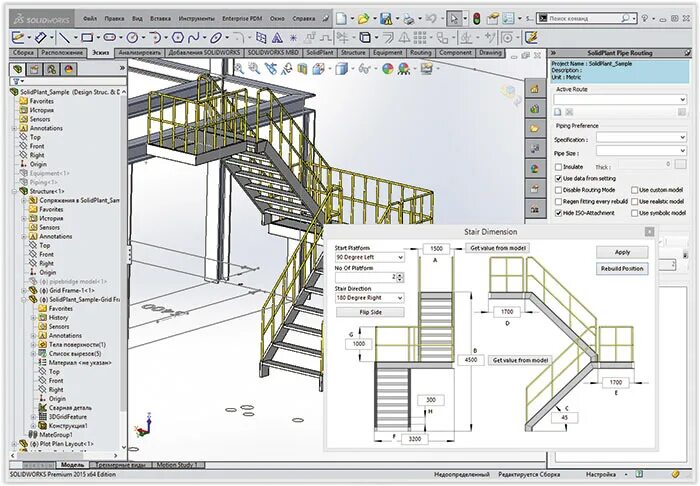
Task: Open the FeatureManager design tree tab
Action: point(18,69)
